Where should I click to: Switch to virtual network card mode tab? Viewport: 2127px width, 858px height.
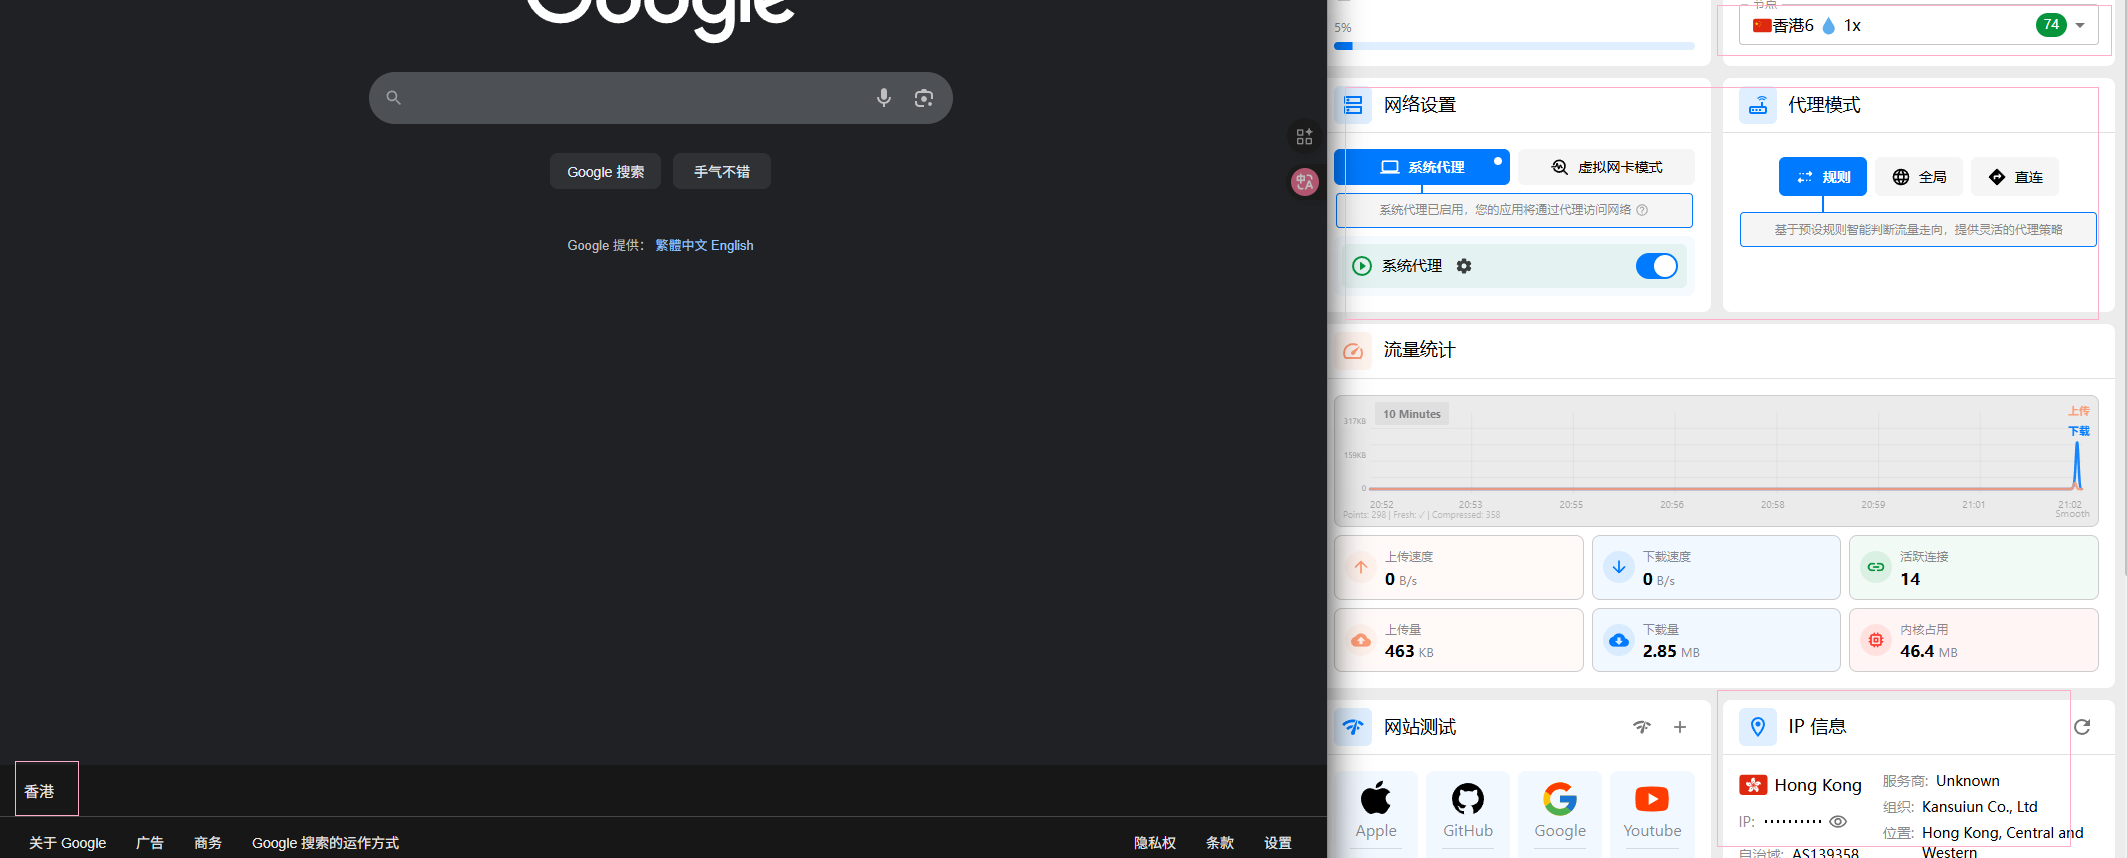(1606, 167)
